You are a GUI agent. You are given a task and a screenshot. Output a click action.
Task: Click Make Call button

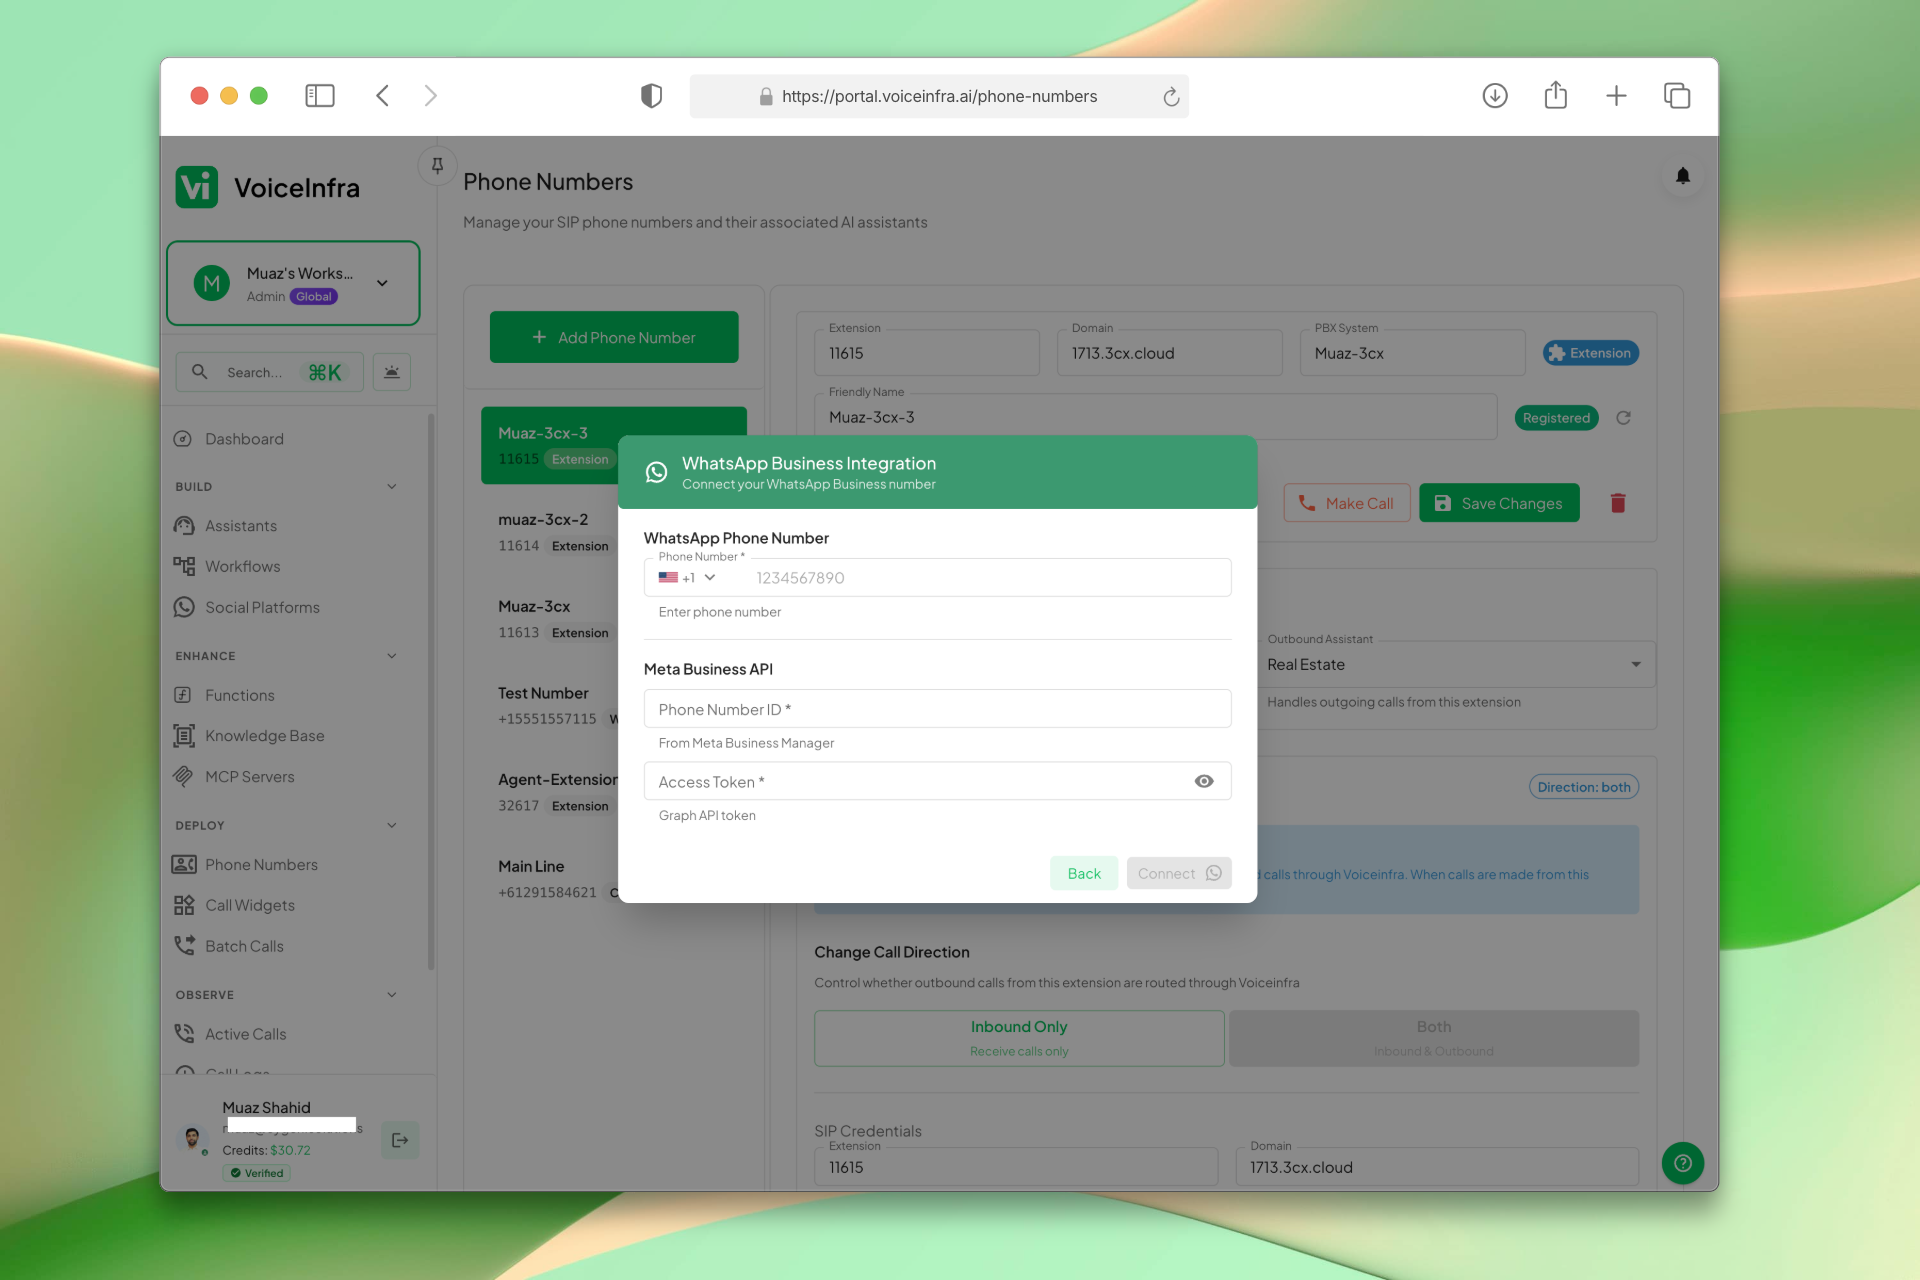click(x=1347, y=503)
